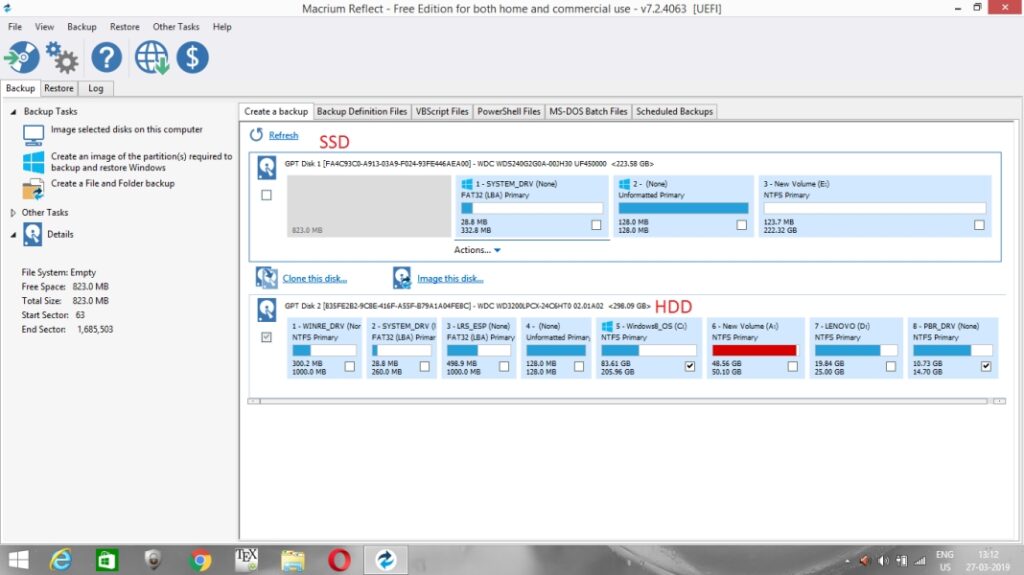The width and height of the screenshot is (1024, 575).
Task: Open the Help menu
Action: coord(222,27)
